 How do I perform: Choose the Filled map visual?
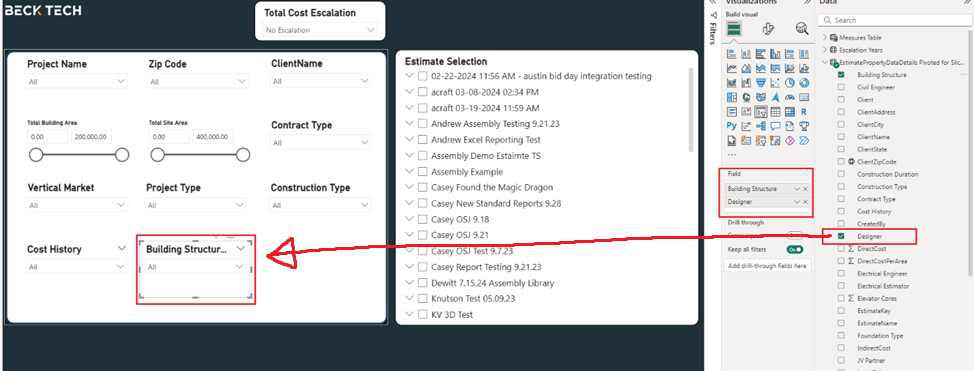click(x=761, y=97)
